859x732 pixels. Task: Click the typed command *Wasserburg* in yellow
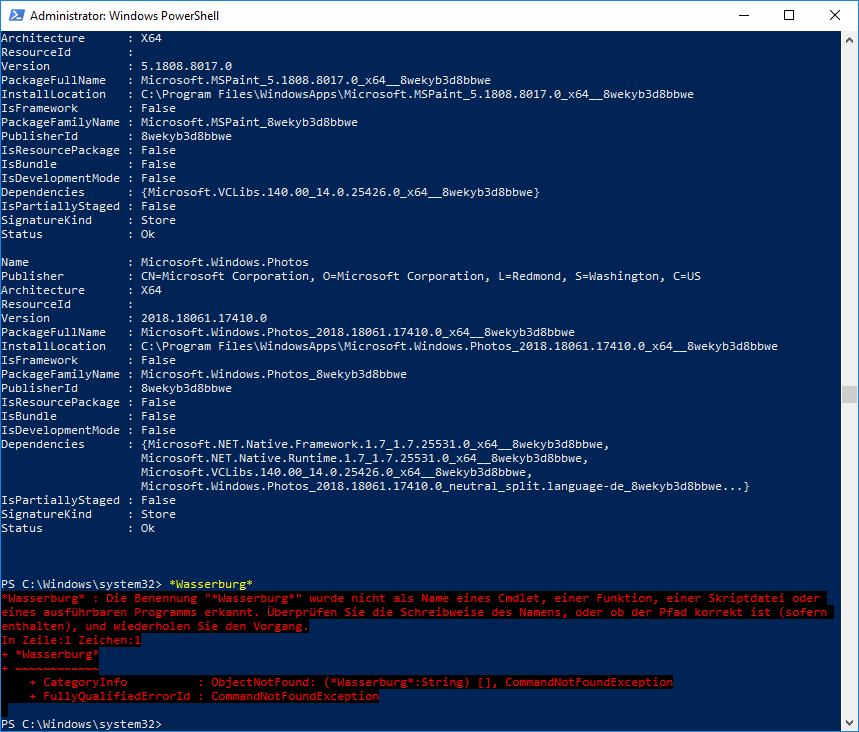(x=211, y=584)
